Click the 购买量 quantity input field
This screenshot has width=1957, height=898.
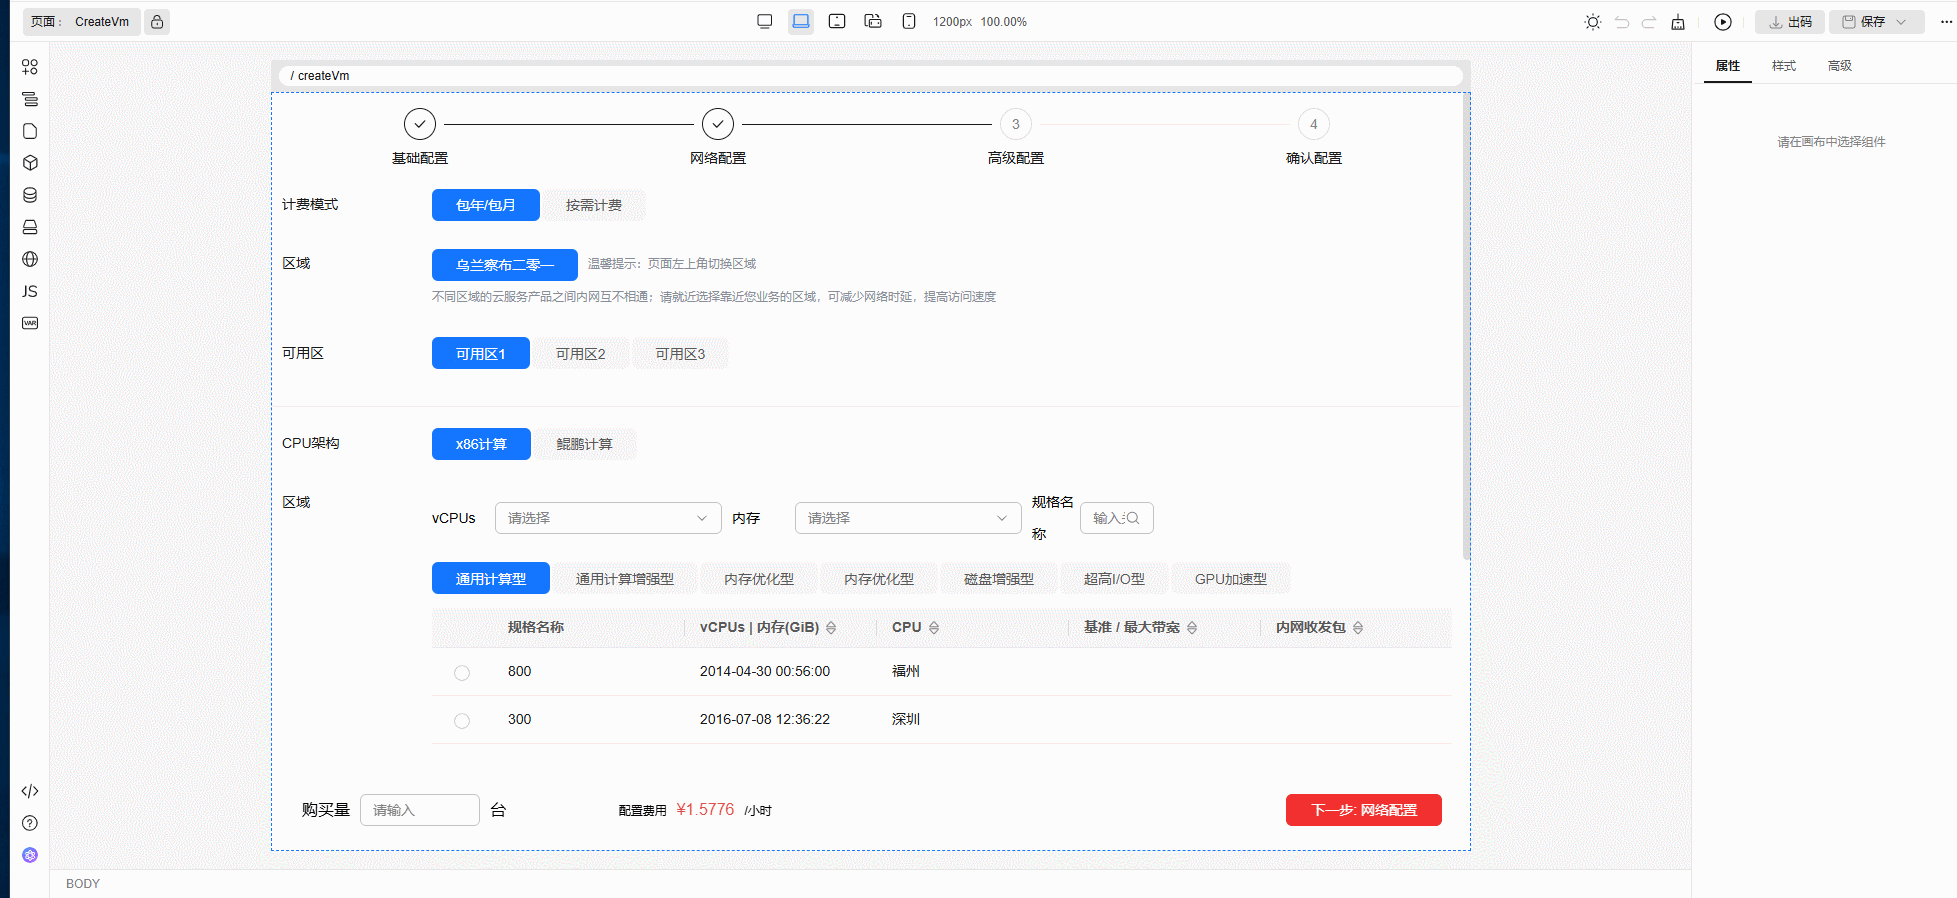420,810
